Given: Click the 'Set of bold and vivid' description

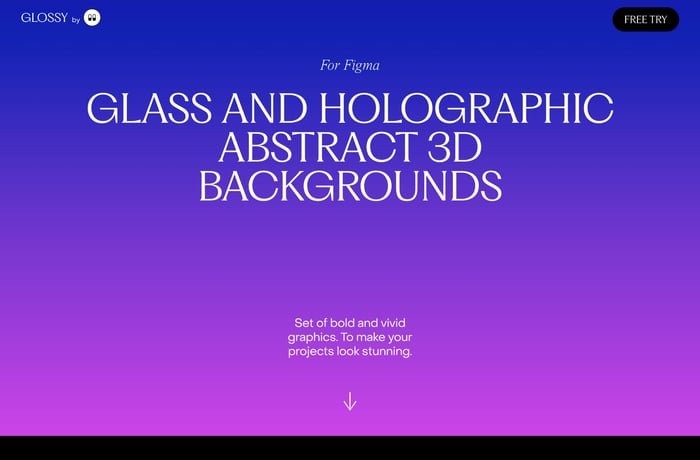Looking at the screenshot, I should click(350, 337).
